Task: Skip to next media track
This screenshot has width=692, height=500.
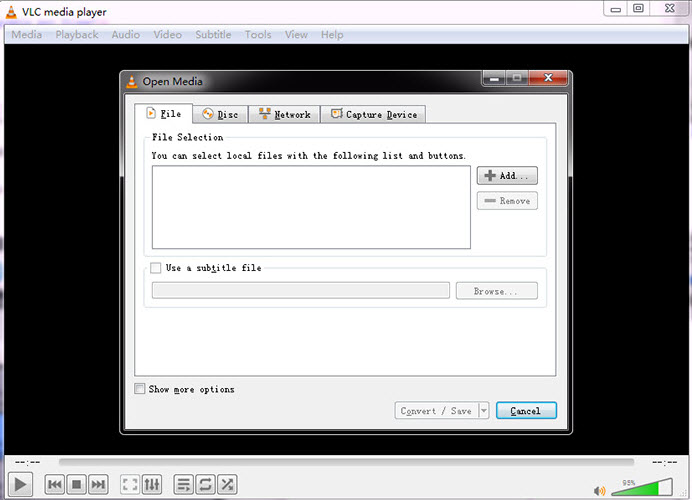Action: click(x=98, y=485)
